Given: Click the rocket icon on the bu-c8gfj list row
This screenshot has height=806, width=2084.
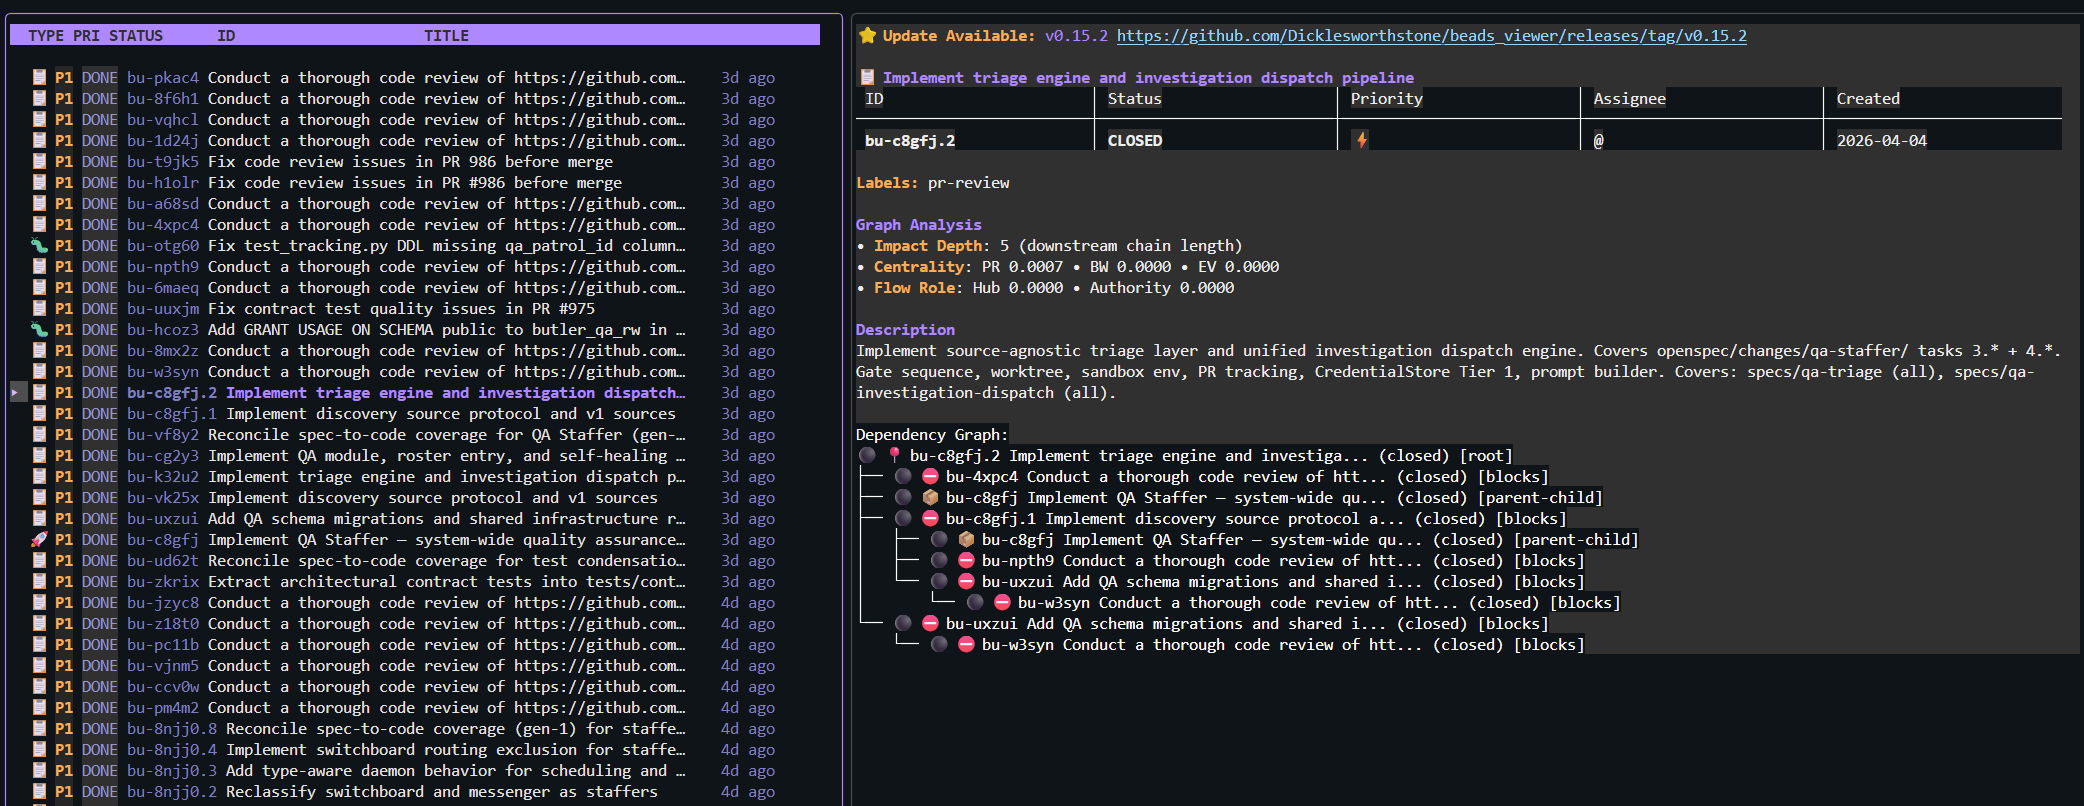Looking at the screenshot, I should pos(39,540).
